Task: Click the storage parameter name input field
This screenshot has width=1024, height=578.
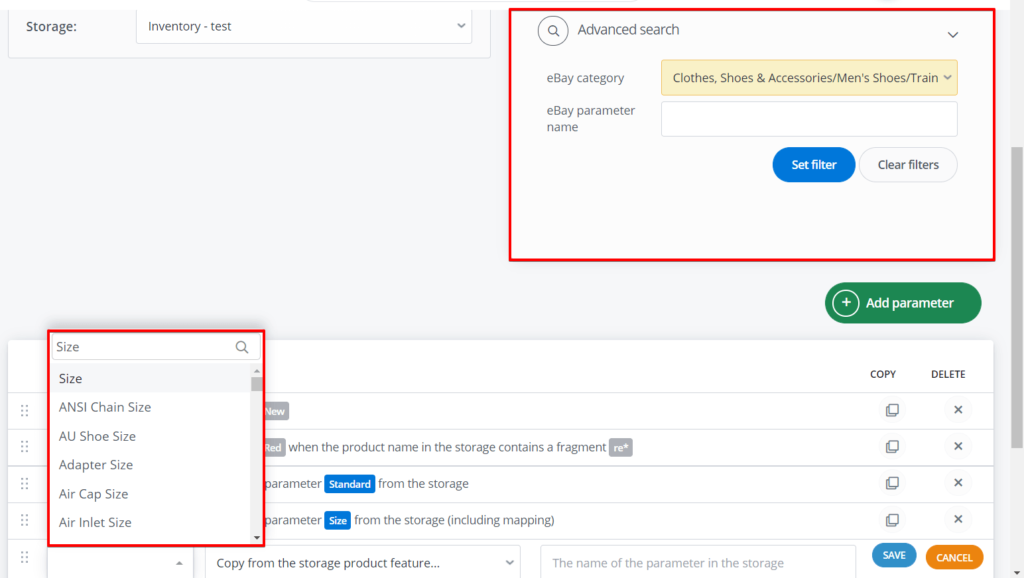Action: [x=698, y=562]
